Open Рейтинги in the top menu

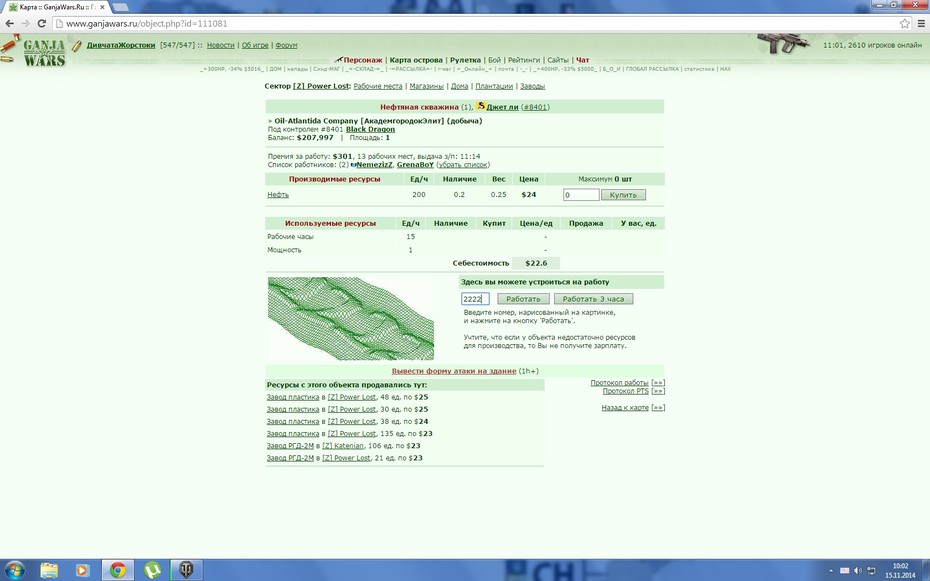(524, 60)
